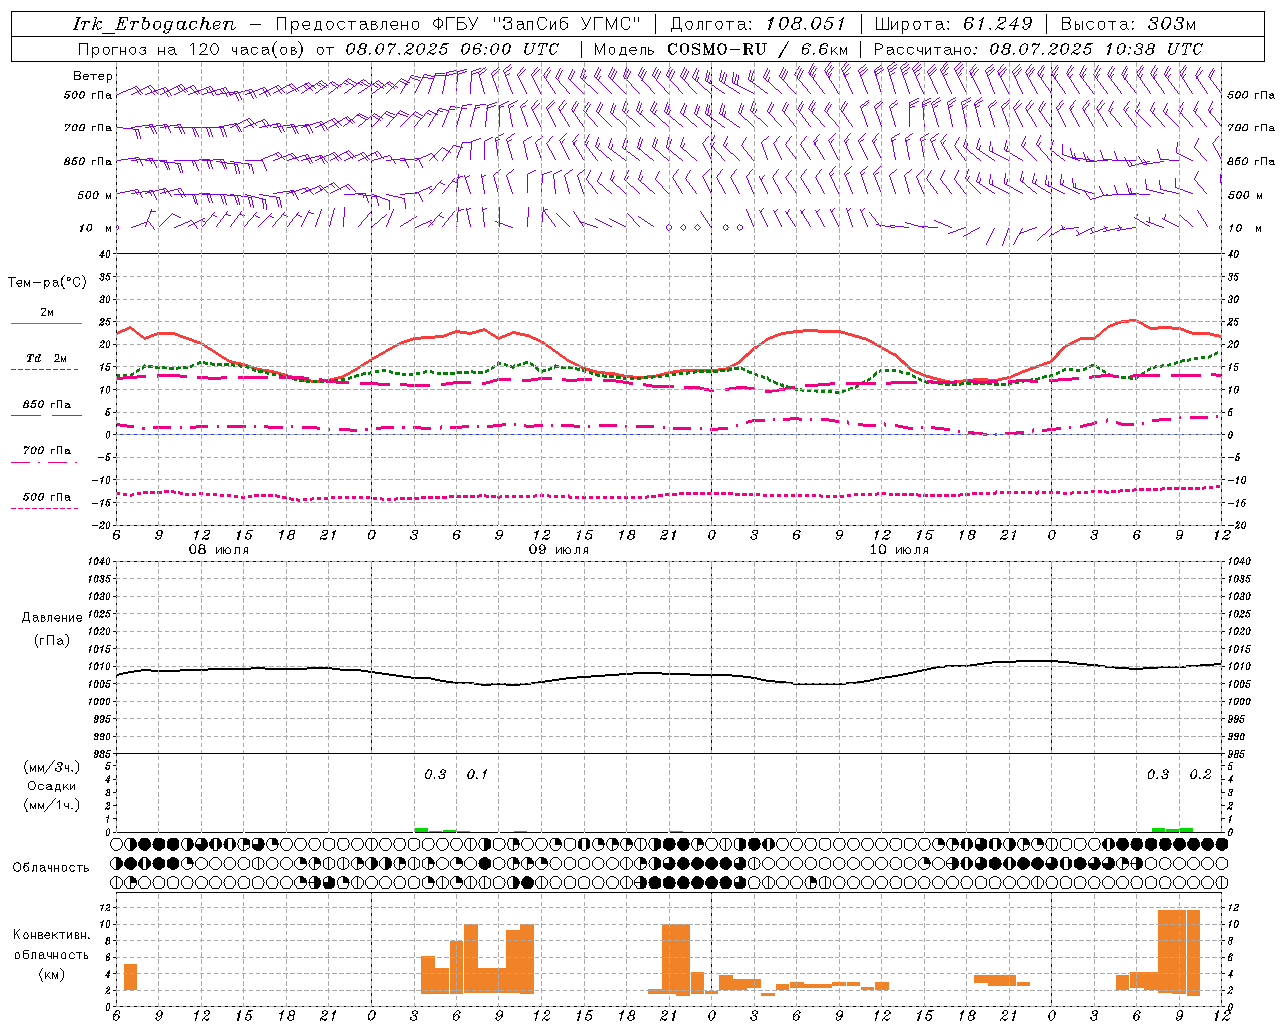The width and height of the screenshot is (1280, 1024).
Task: Click the 10 июля date label
Action: click(x=898, y=550)
